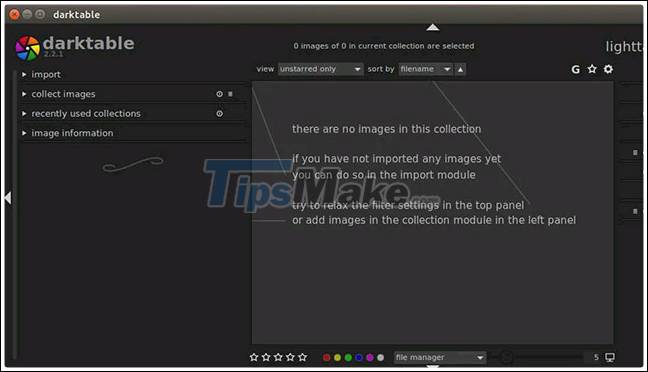Click the empty lighttable center area message

point(434,174)
